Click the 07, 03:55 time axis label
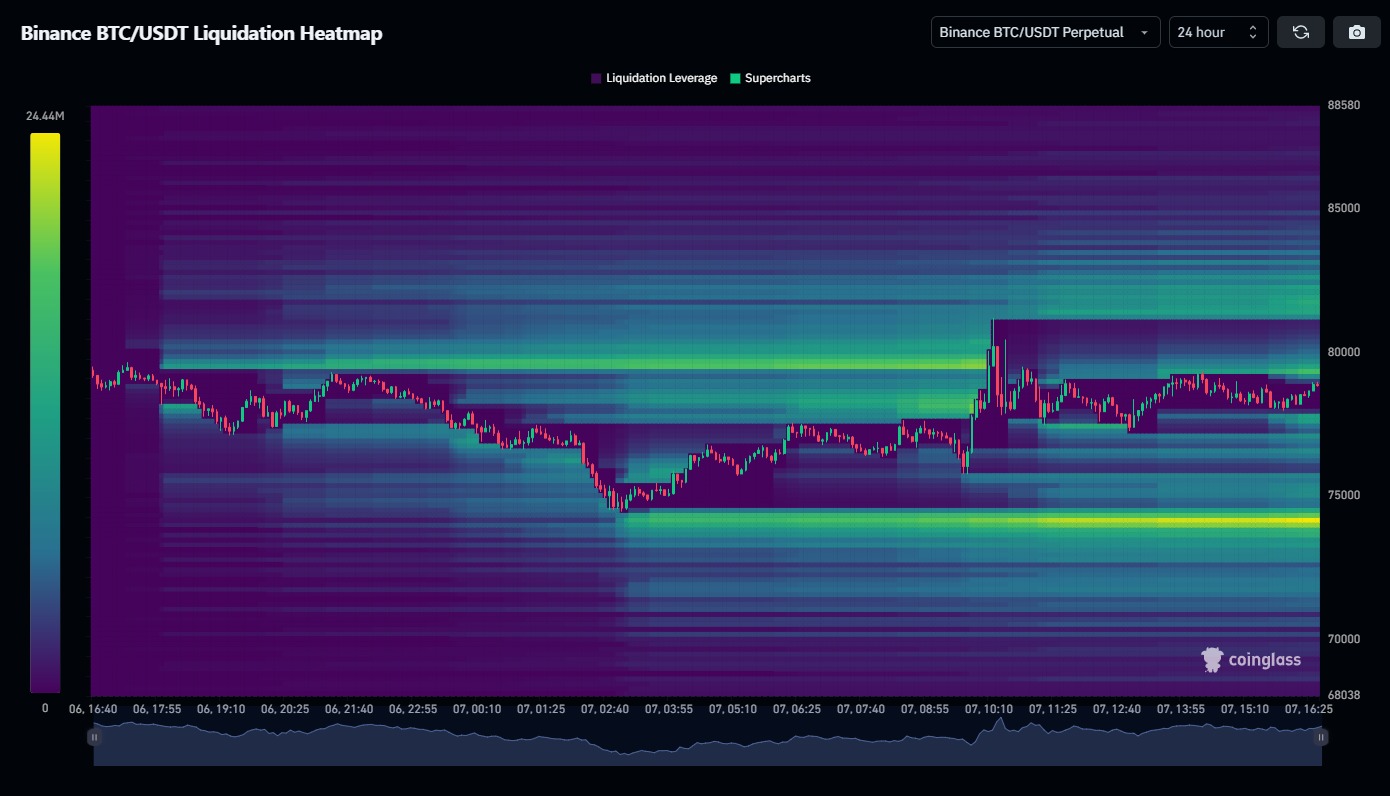The width and height of the screenshot is (1390, 796). click(x=669, y=709)
